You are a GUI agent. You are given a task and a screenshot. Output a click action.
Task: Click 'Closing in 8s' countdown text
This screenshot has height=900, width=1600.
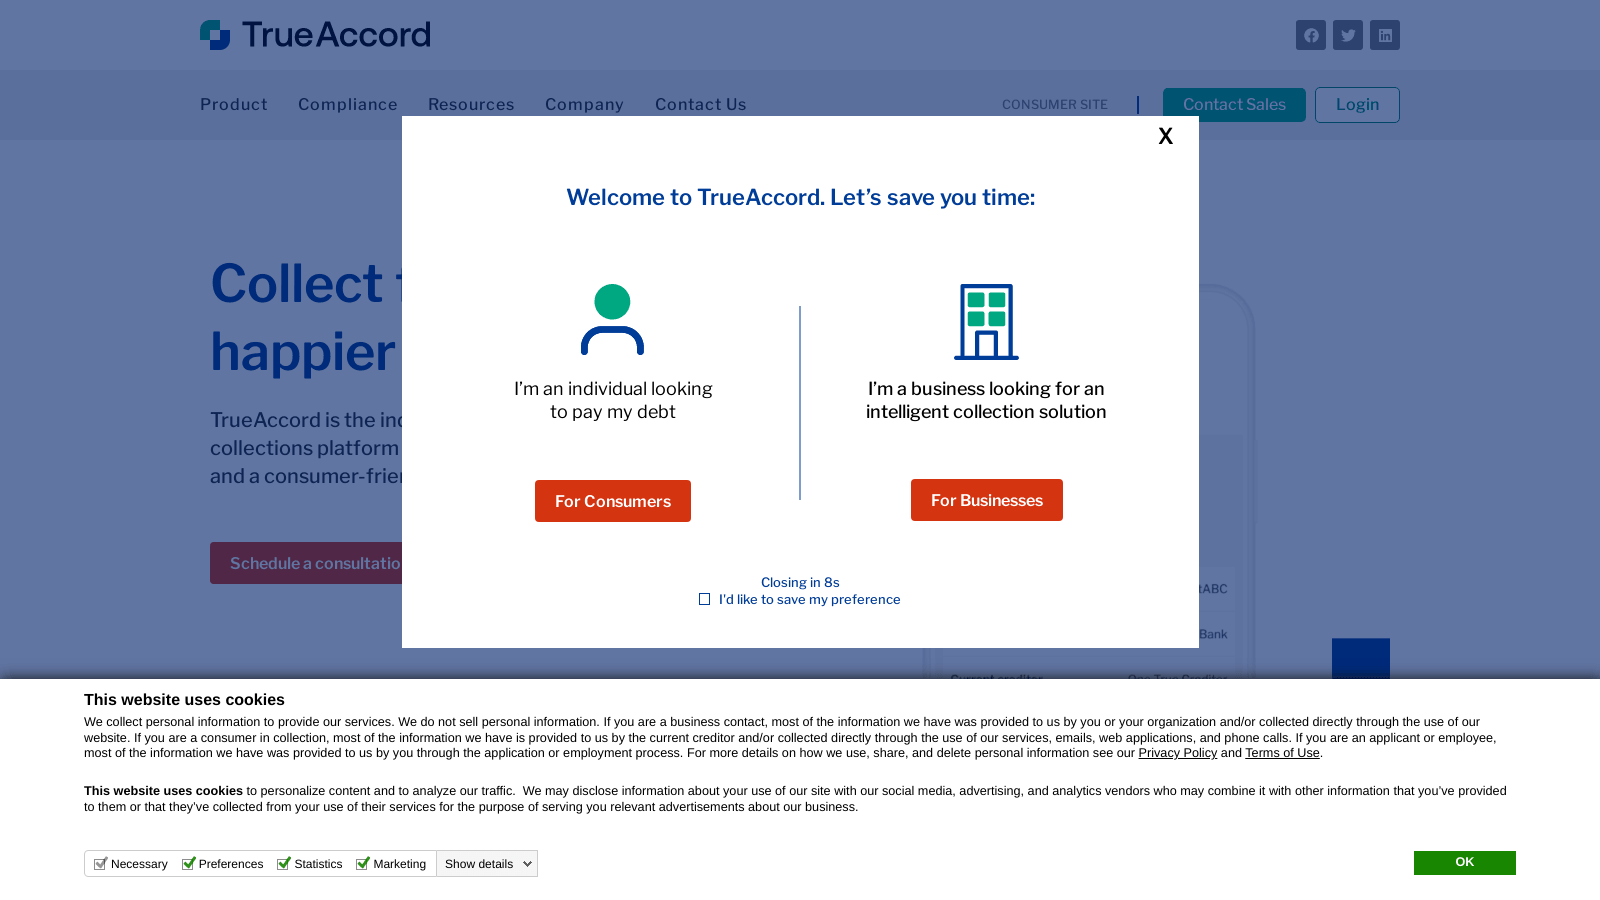800,582
